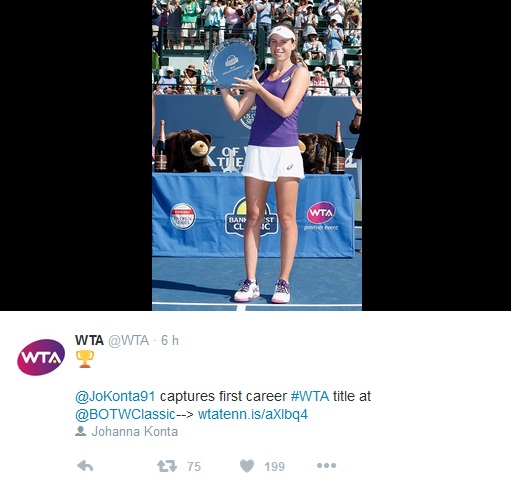Click the WTA profile avatar

(x=41, y=357)
